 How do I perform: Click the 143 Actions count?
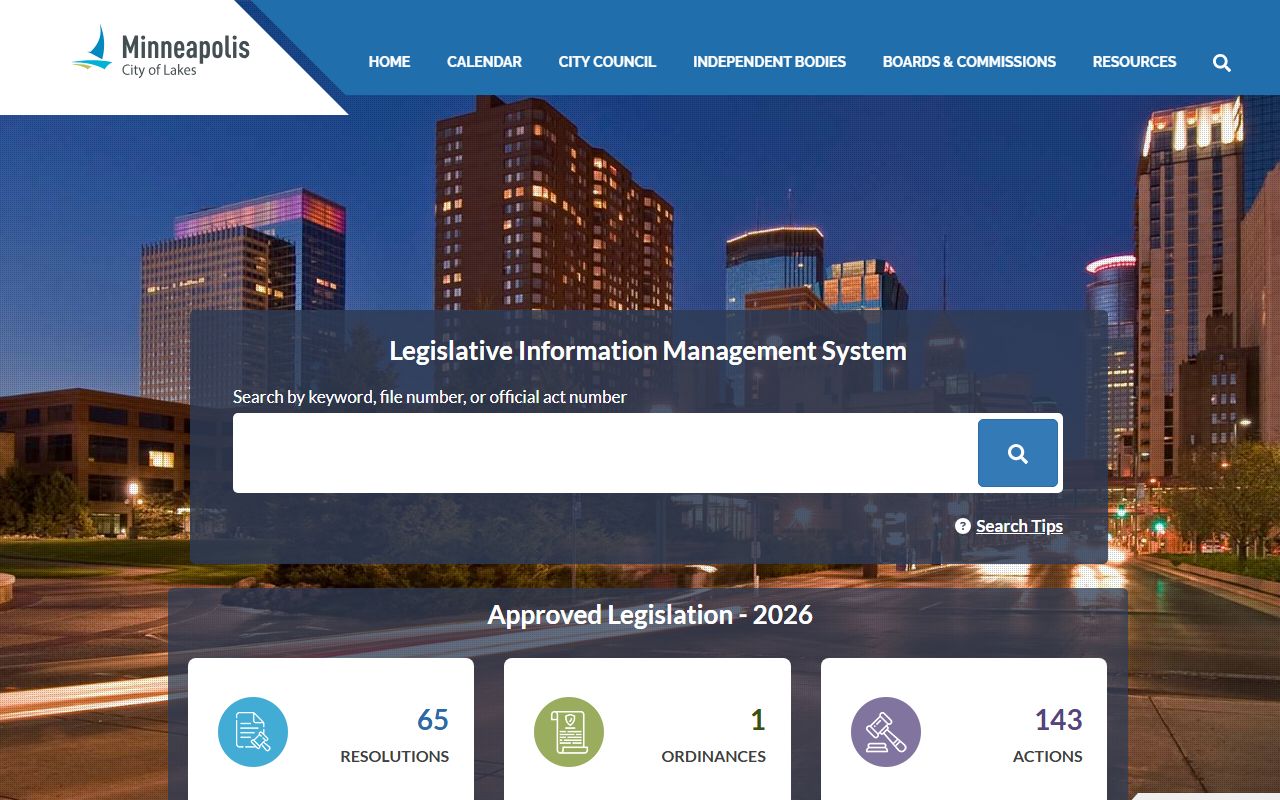pos(1058,720)
